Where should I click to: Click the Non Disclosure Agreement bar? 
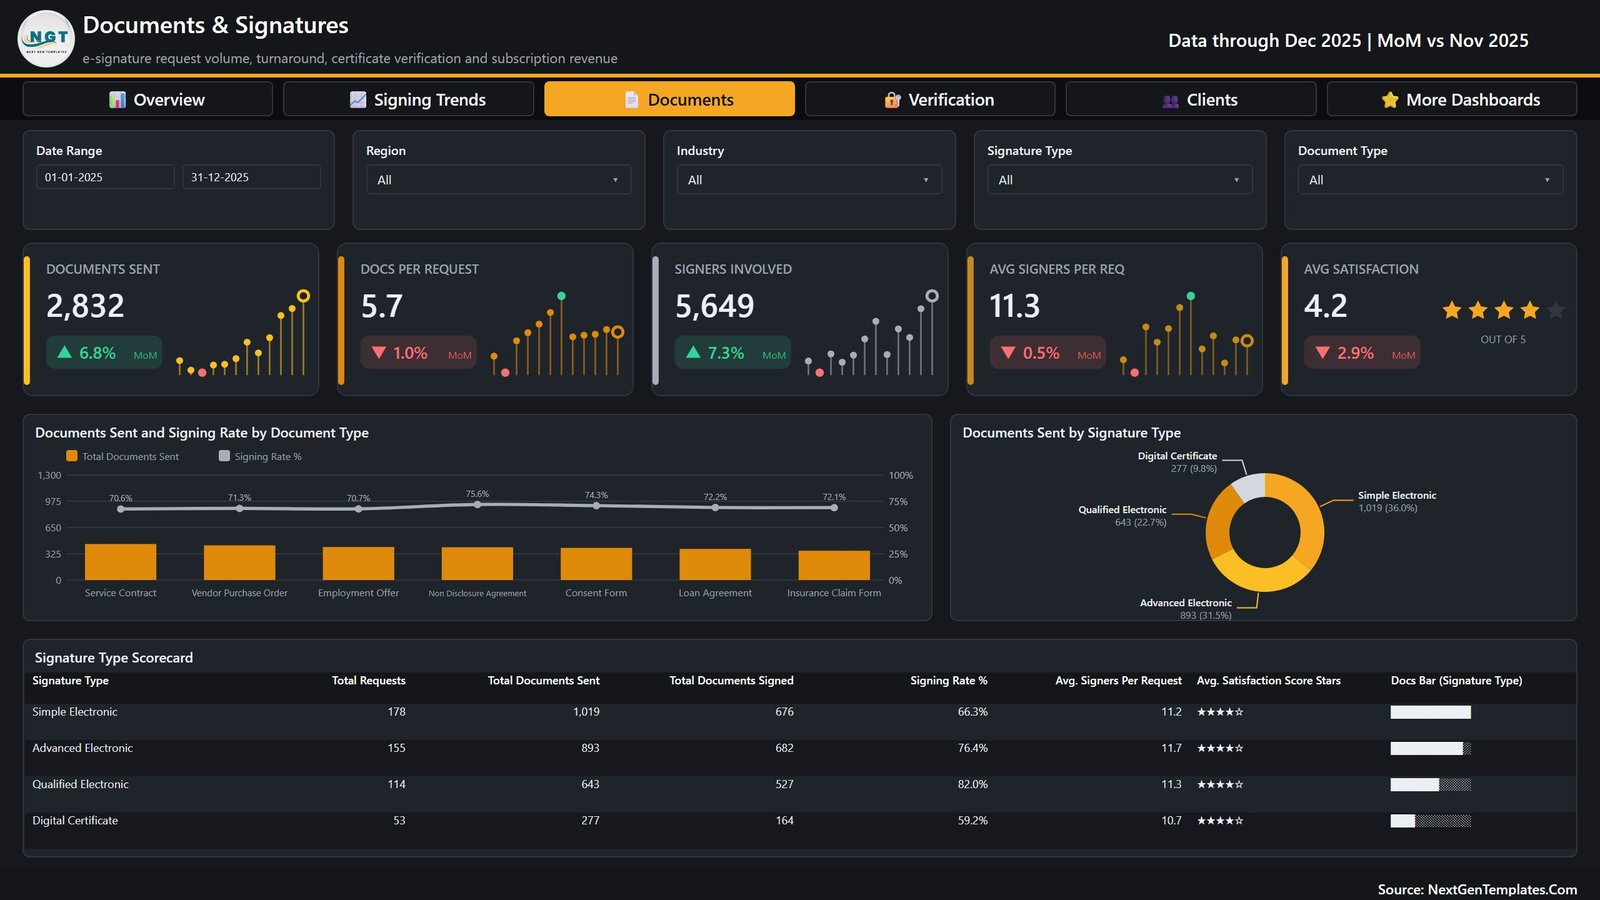pos(477,564)
